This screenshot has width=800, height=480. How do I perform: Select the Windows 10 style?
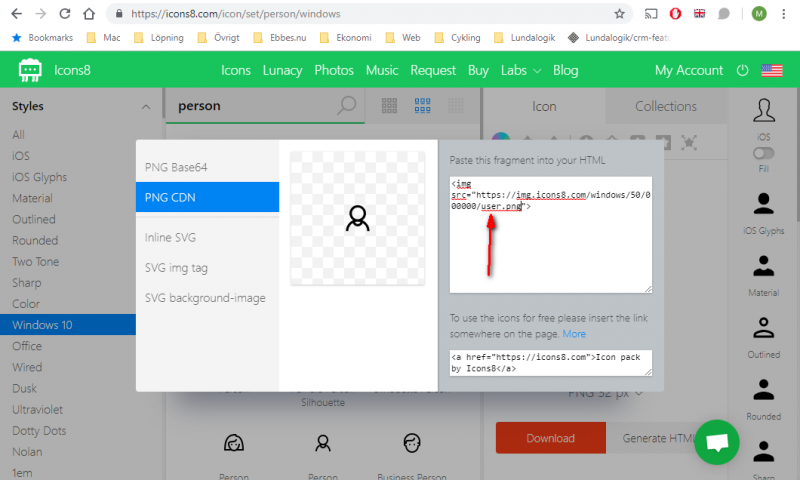(x=68, y=324)
